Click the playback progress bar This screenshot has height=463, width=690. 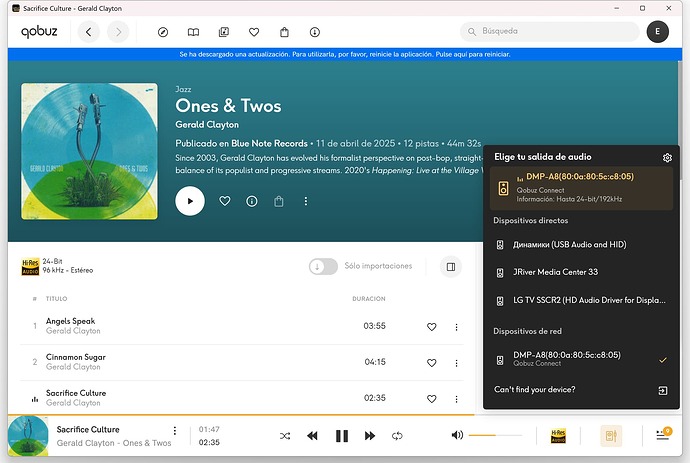(345, 415)
